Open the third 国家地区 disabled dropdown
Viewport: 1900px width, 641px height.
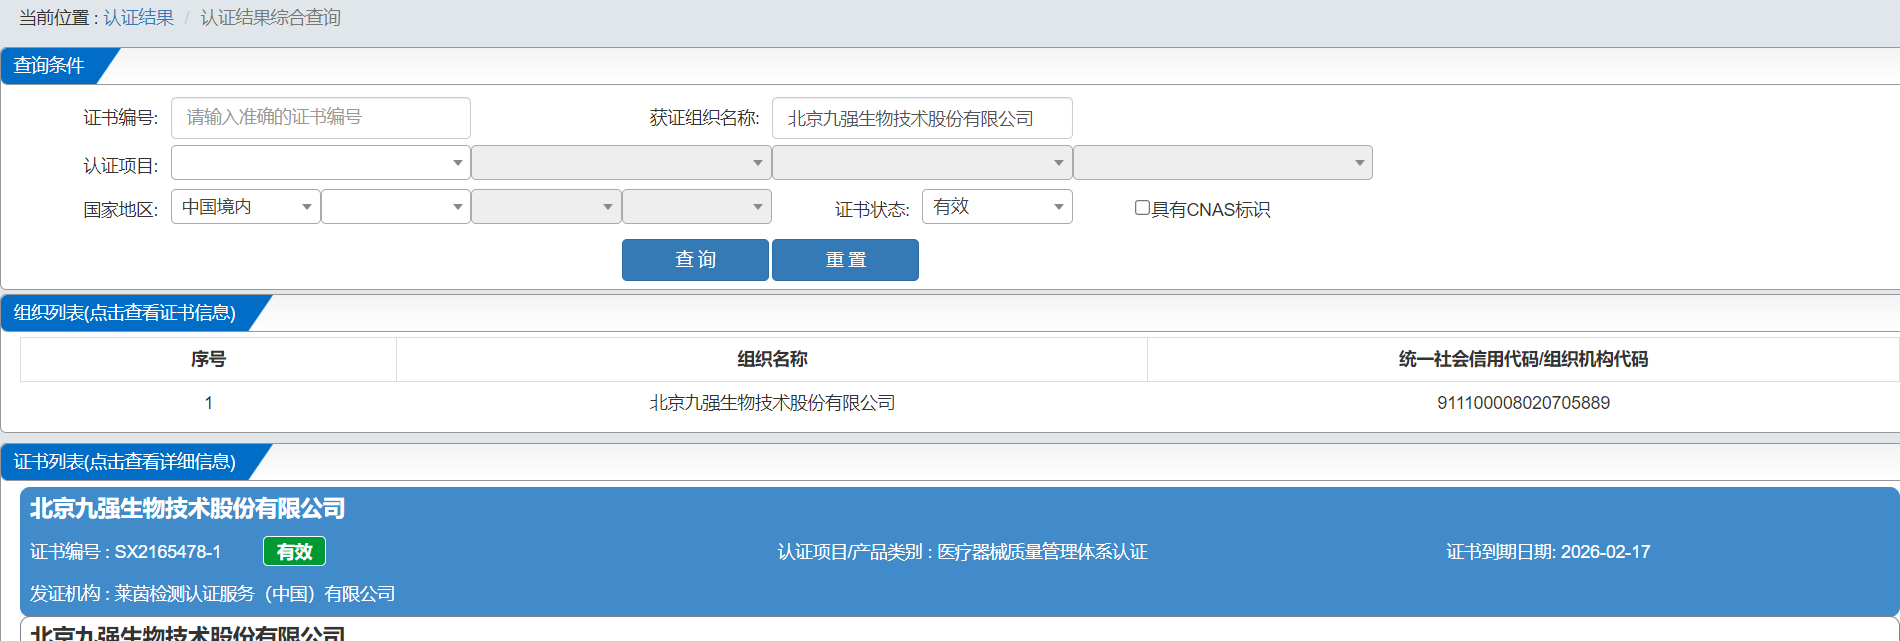tap(546, 207)
